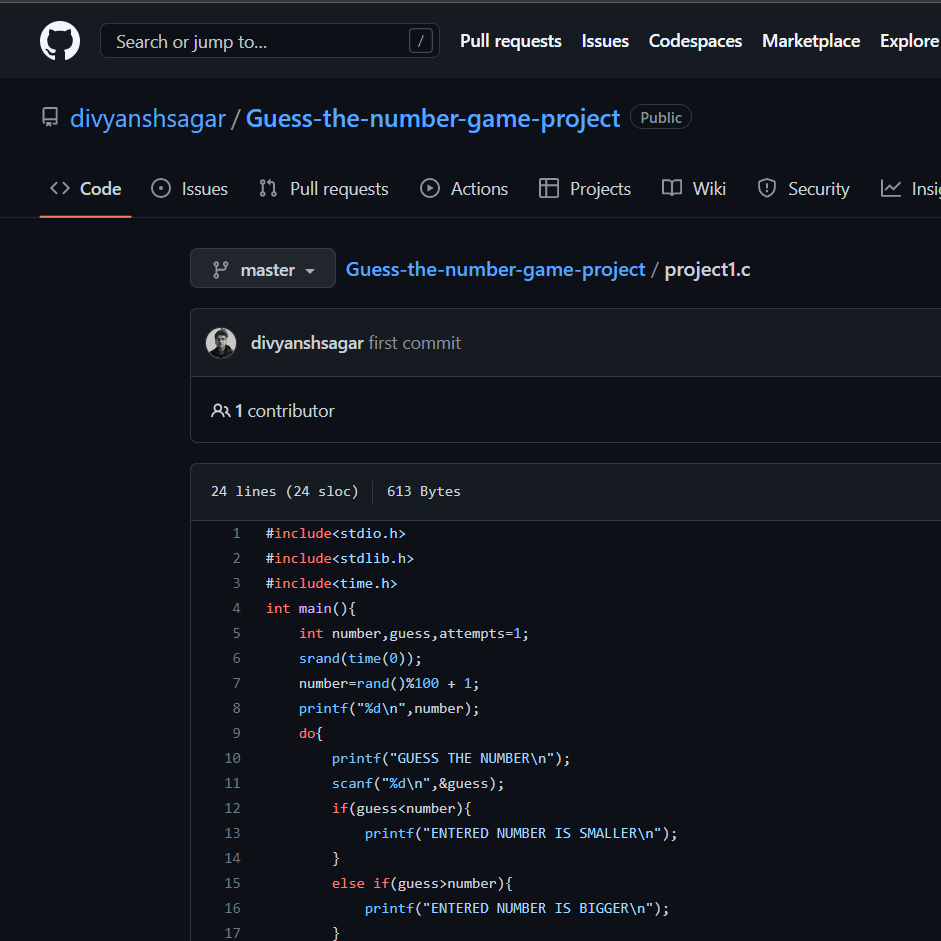Click 24 lines (24 sloc) text

(284, 491)
